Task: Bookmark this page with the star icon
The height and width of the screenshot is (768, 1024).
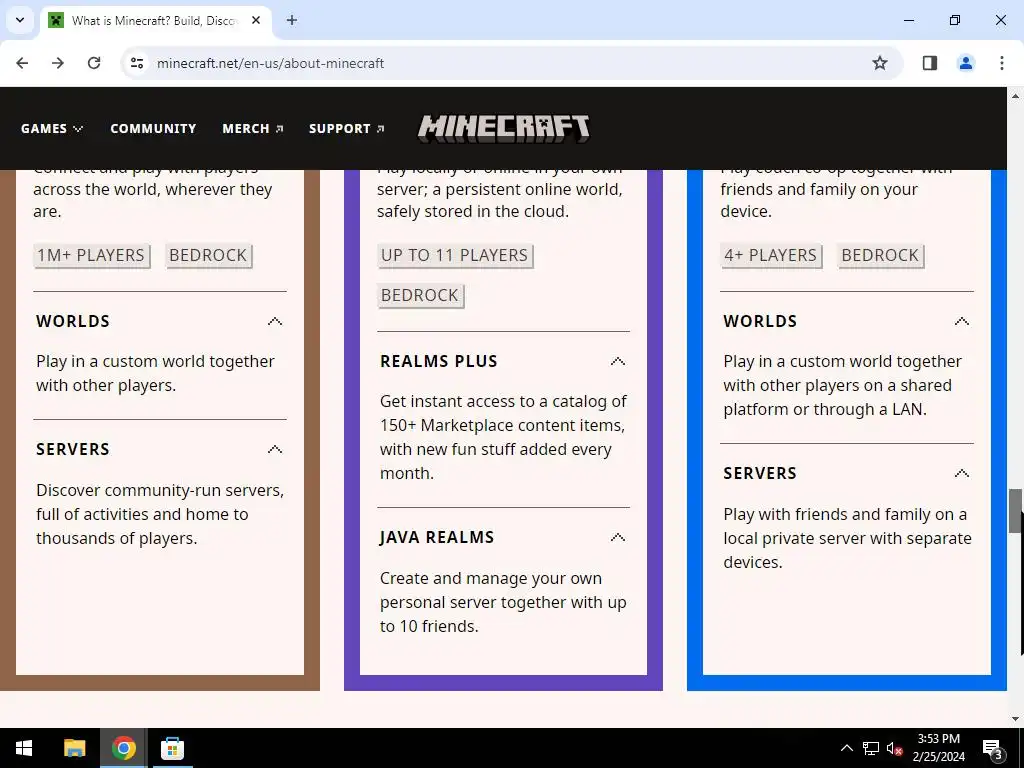Action: pos(880,63)
